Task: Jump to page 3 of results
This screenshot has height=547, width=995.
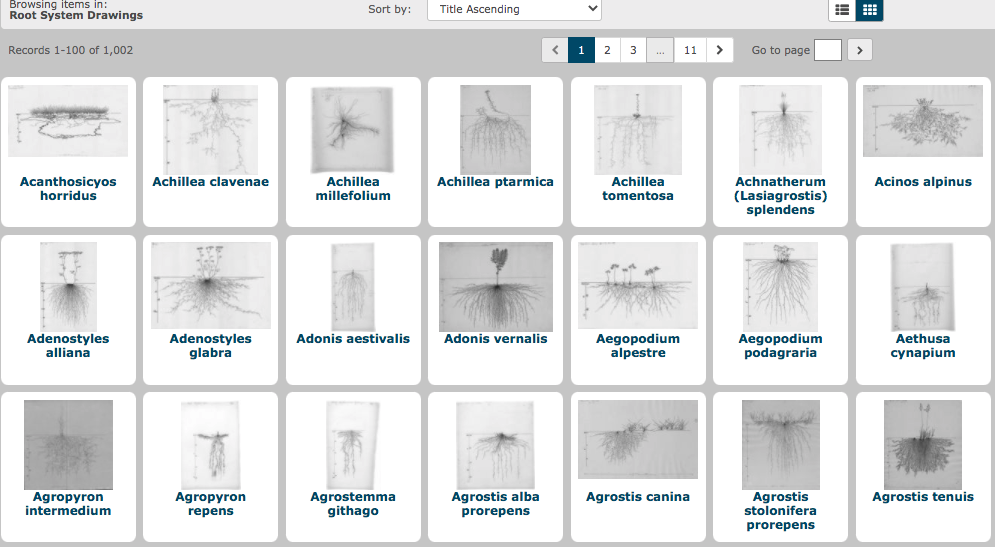Action: (x=633, y=50)
